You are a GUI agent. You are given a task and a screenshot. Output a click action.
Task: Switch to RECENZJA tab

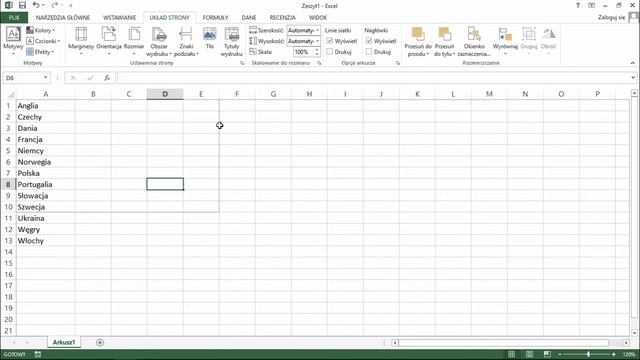tap(282, 18)
